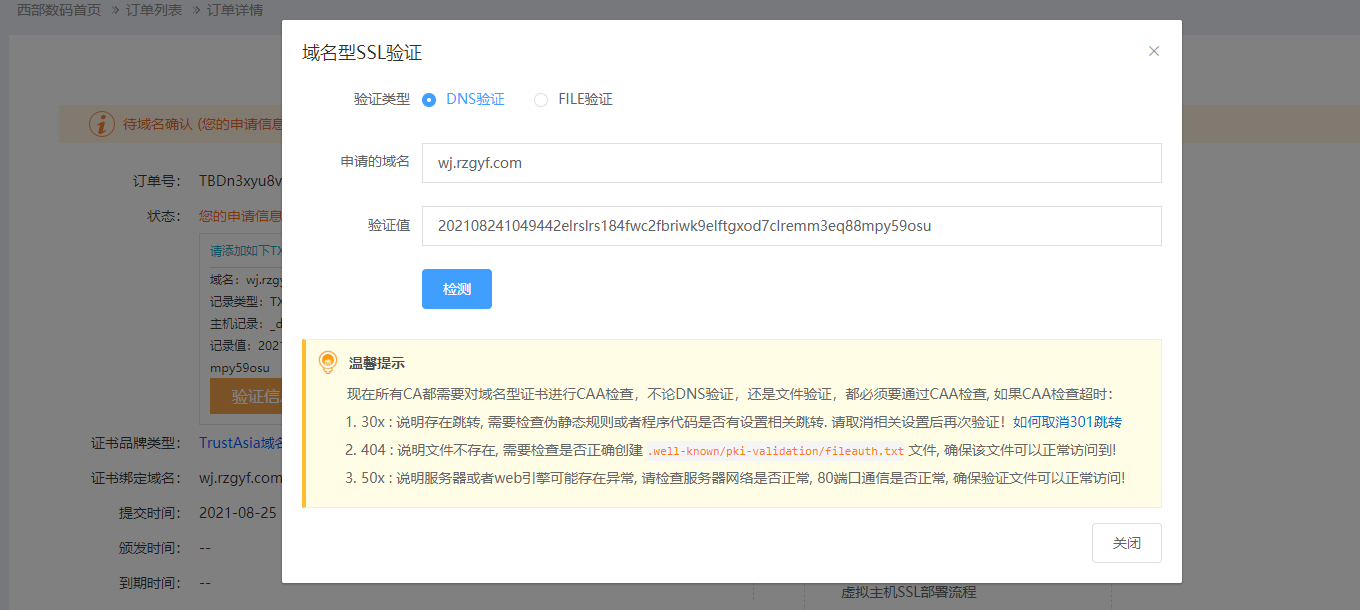Image resolution: width=1360 pixels, height=610 pixels.
Task: Click the orange 验证信息 button behind dialog
Action: 246,396
